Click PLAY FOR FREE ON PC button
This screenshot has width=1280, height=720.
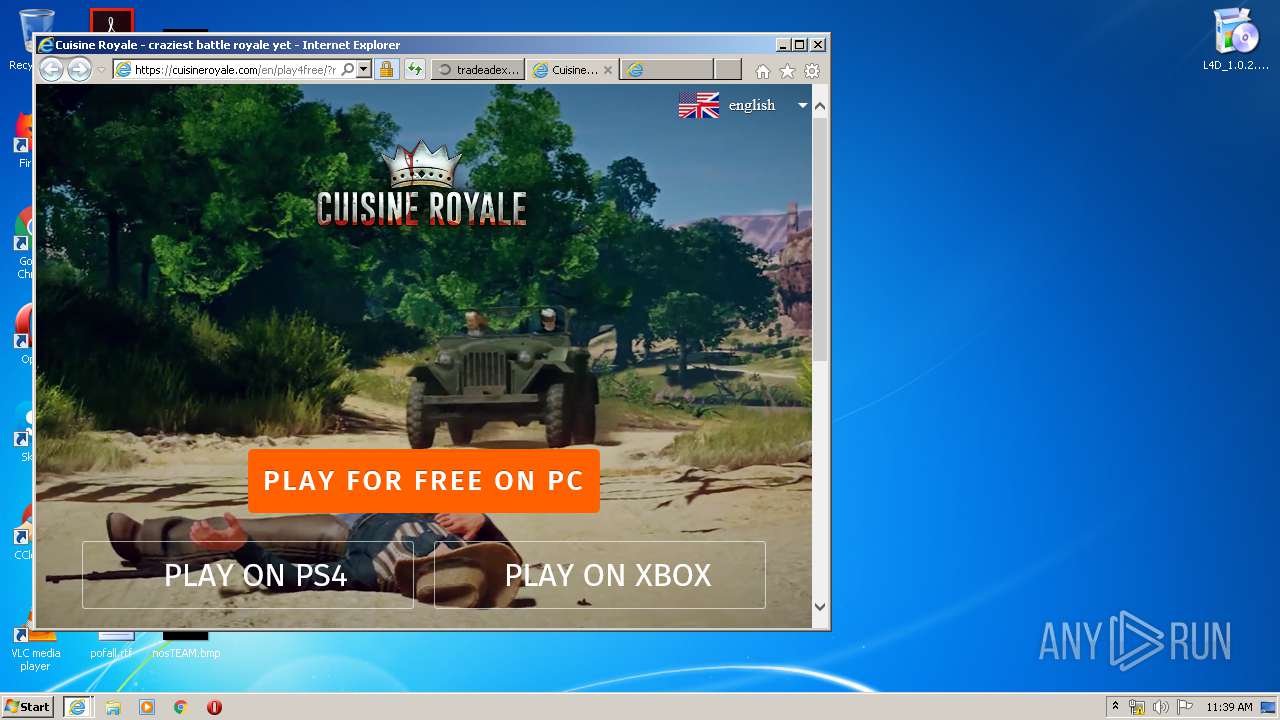point(424,481)
